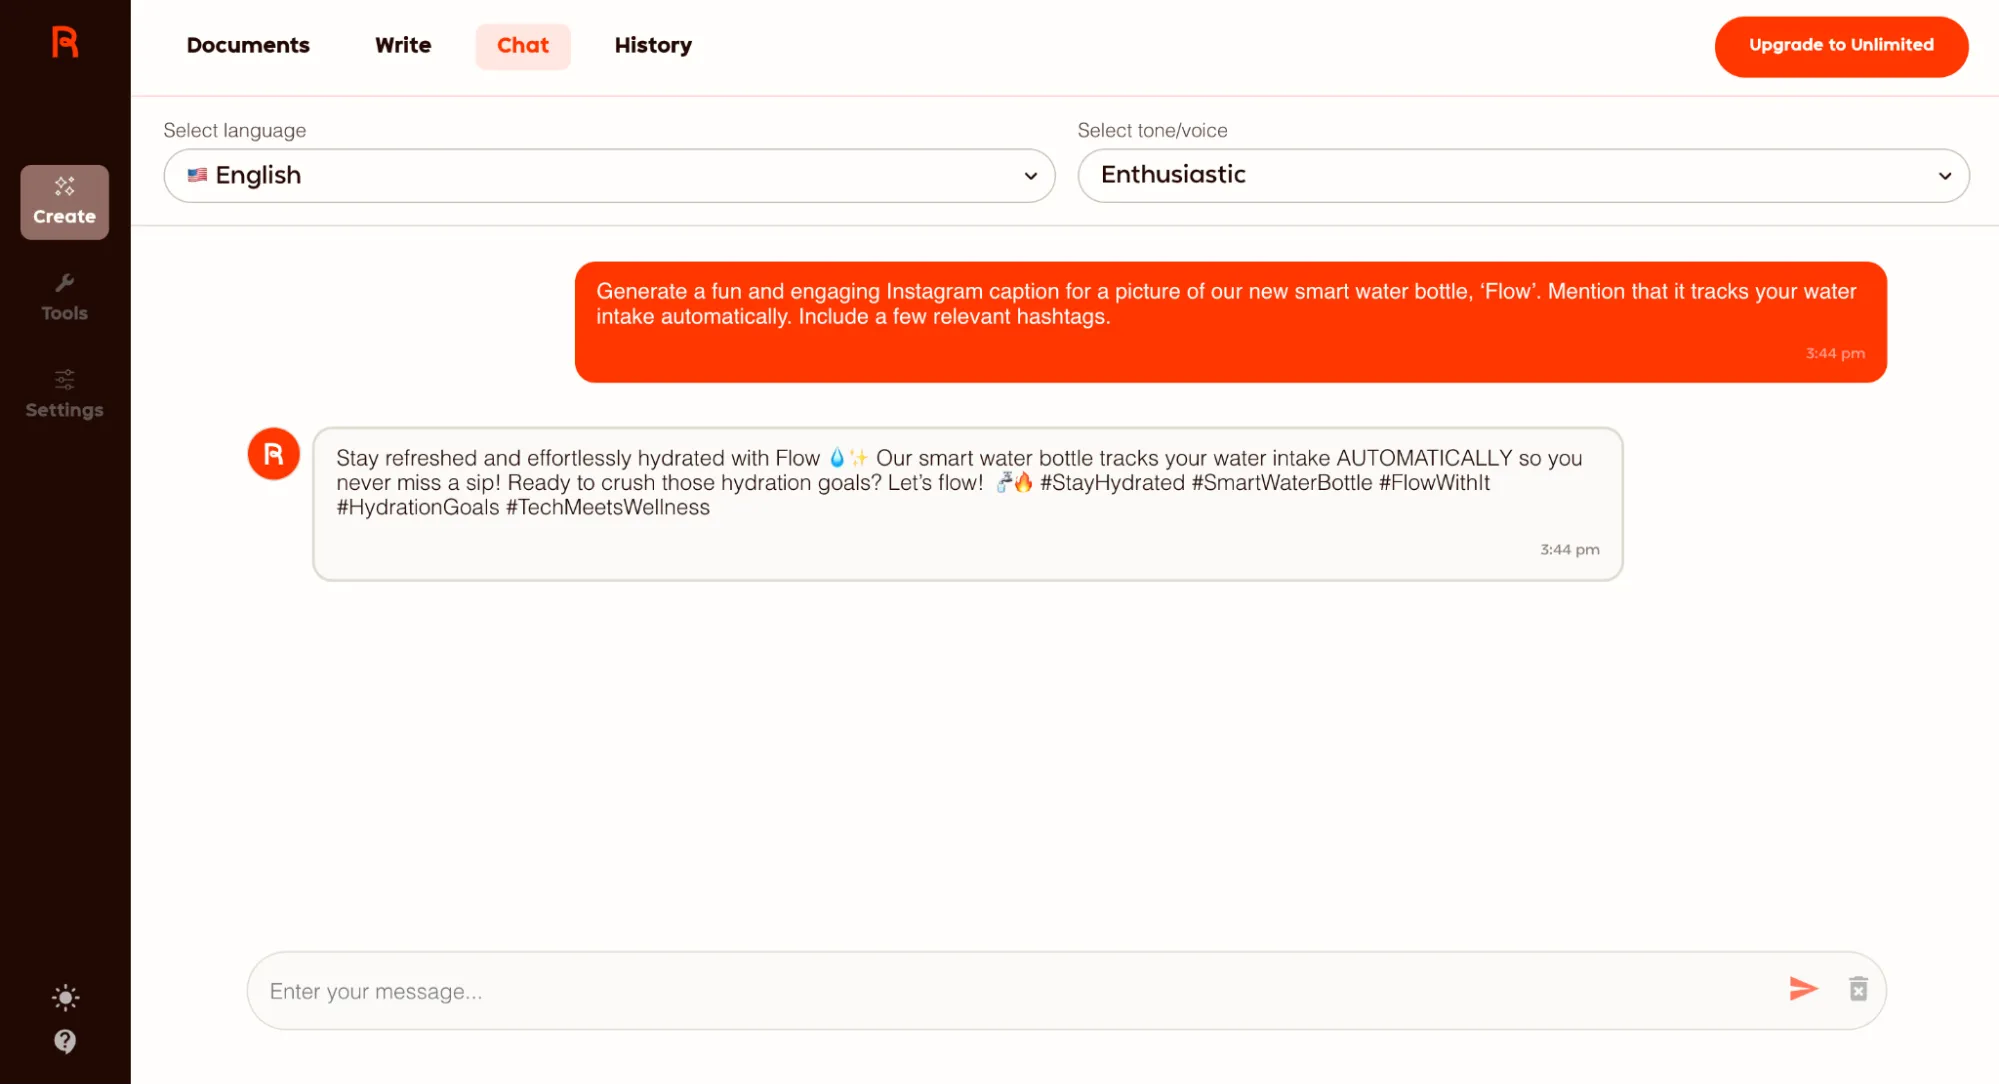This screenshot has height=1085, width=1999.
Task: Open the Create section in the sidebar
Action: (64, 201)
